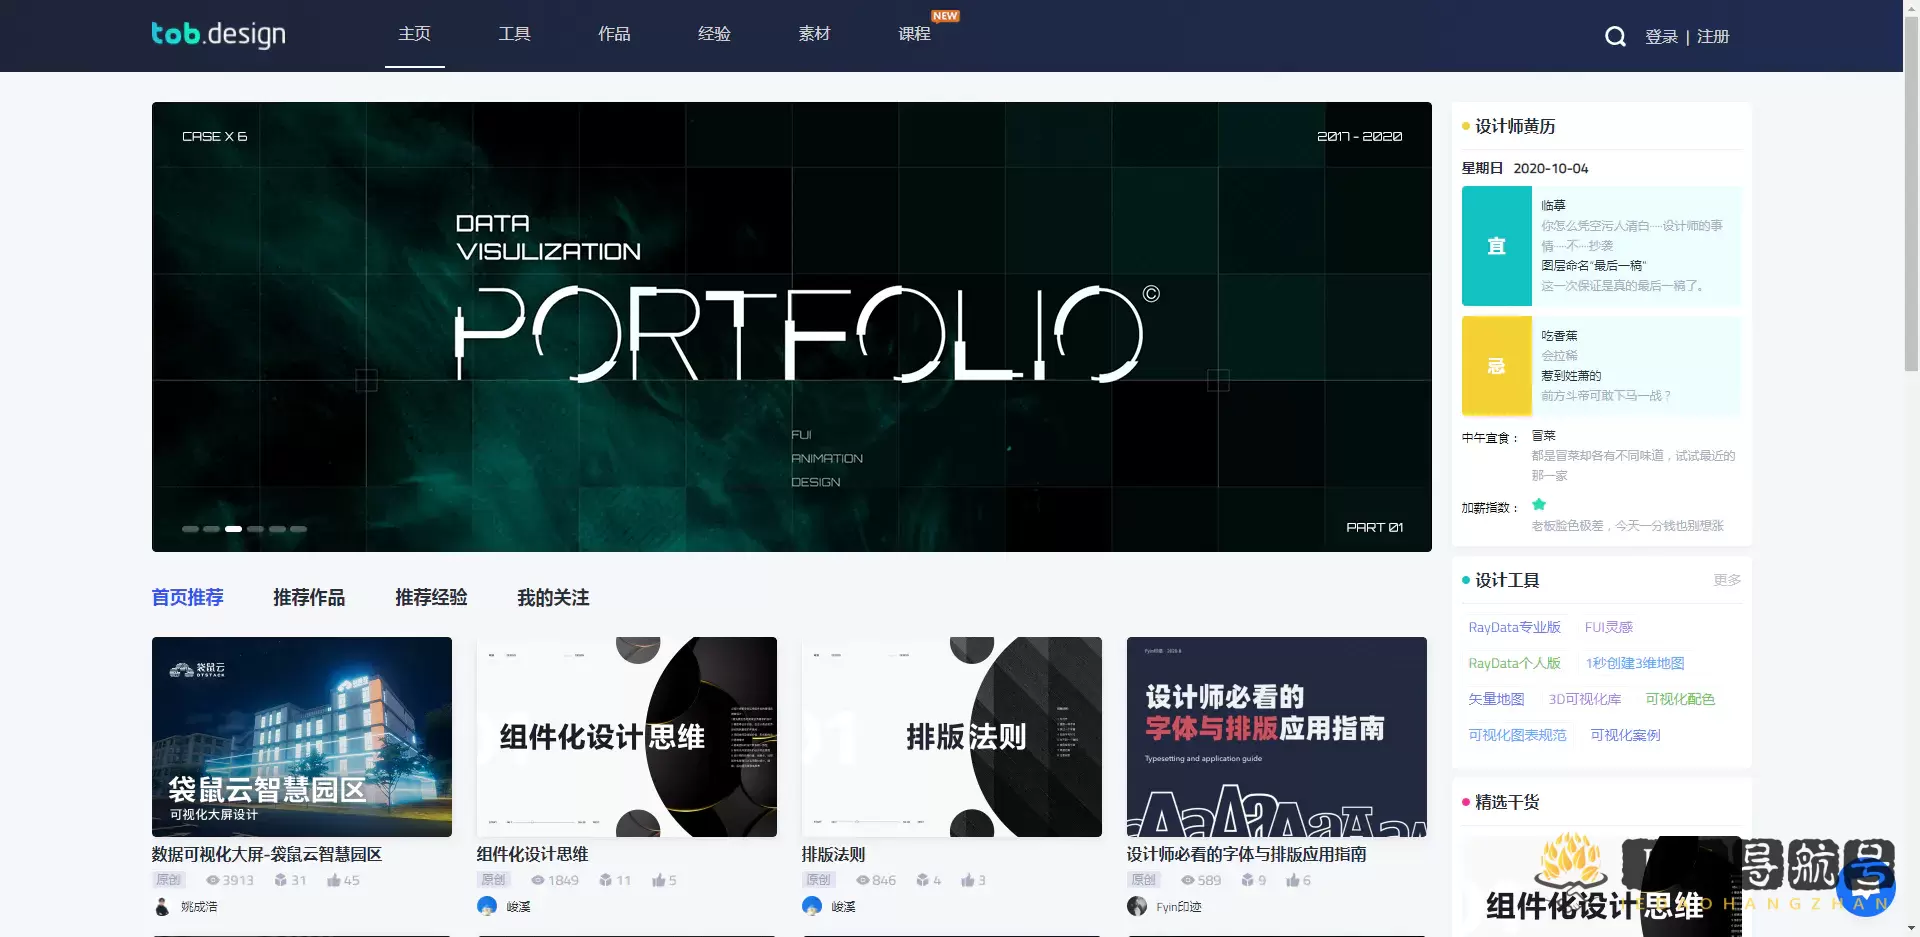Click views eye icon under 组件化设计思维 card

[538, 880]
